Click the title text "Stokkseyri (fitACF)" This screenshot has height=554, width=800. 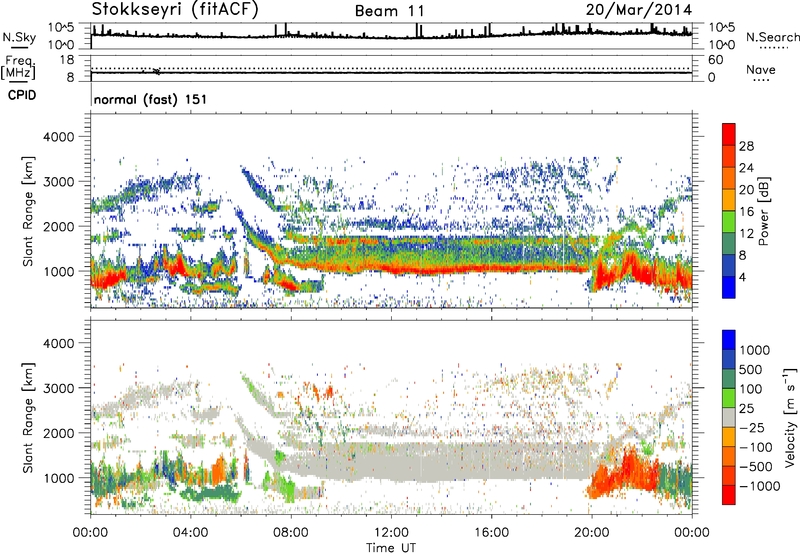click(176, 9)
